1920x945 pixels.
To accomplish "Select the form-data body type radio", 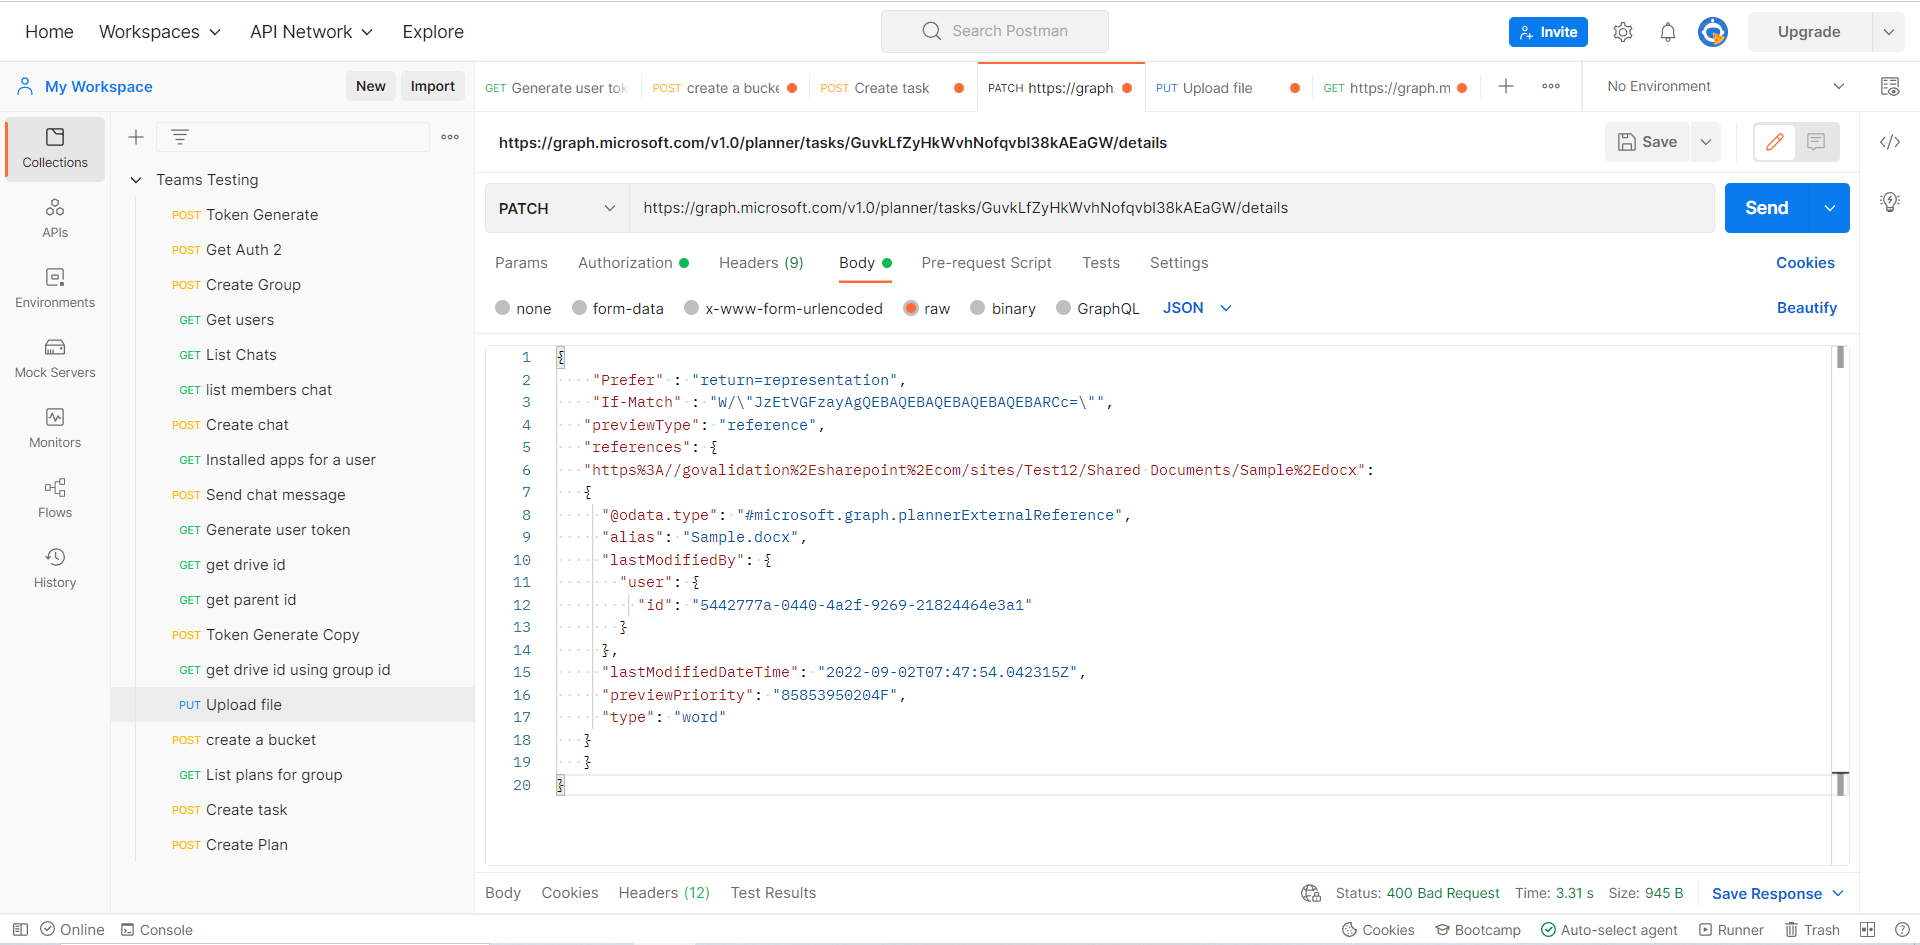I will click(x=579, y=308).
